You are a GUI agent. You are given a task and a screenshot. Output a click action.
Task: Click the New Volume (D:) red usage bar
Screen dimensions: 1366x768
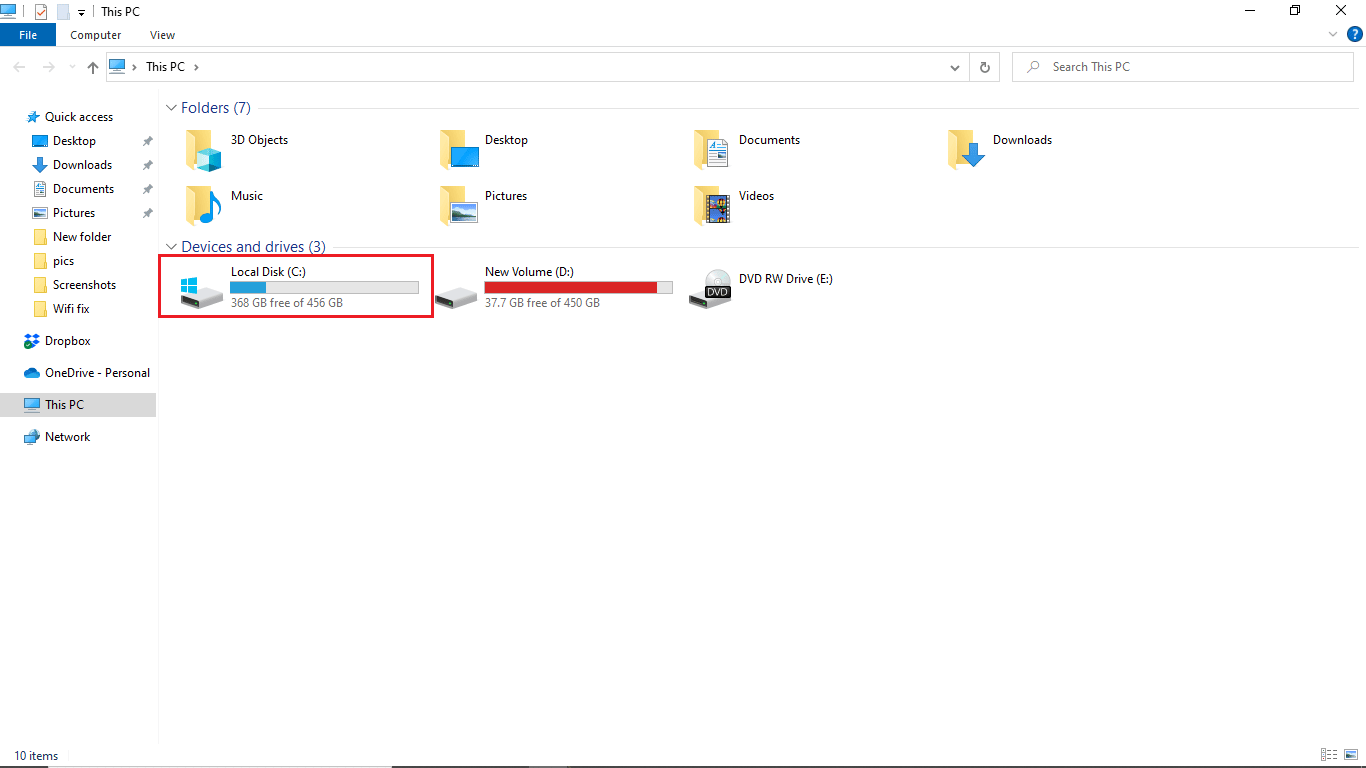click(578, 288)
